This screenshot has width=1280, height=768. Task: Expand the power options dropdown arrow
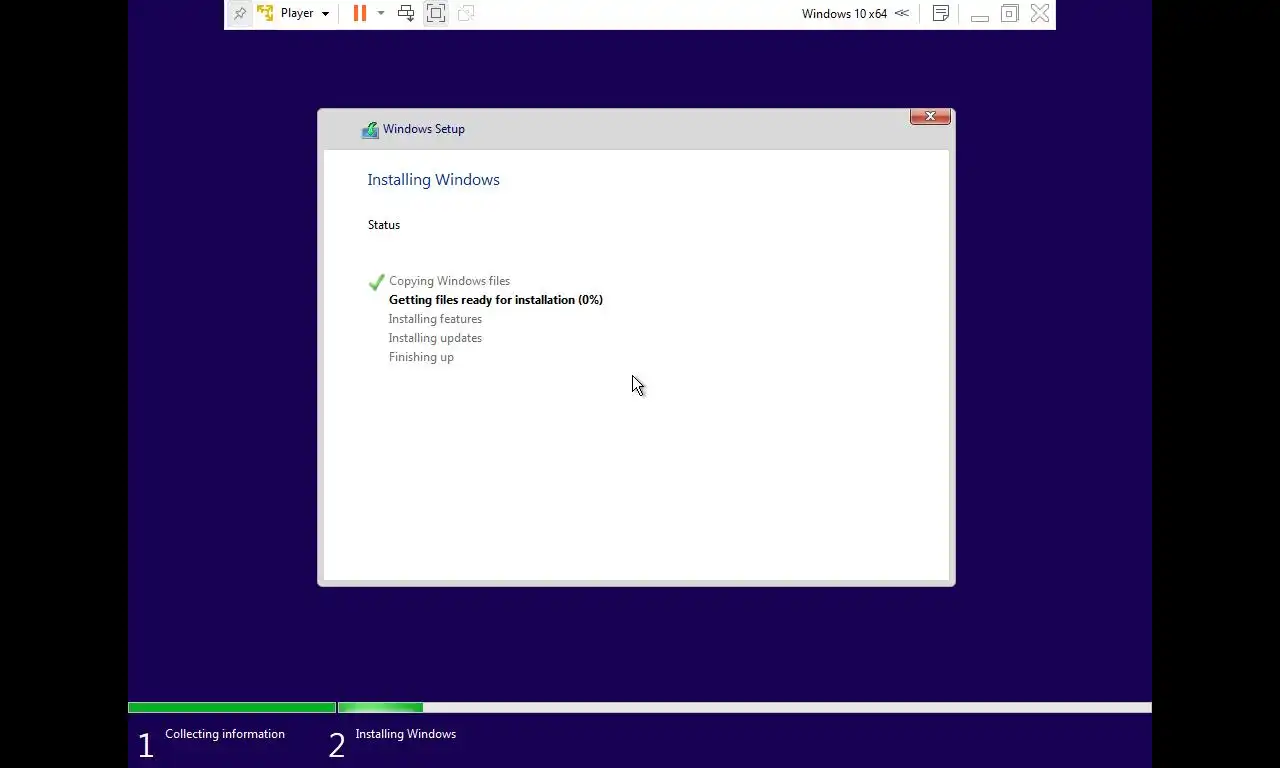[381, 13]
